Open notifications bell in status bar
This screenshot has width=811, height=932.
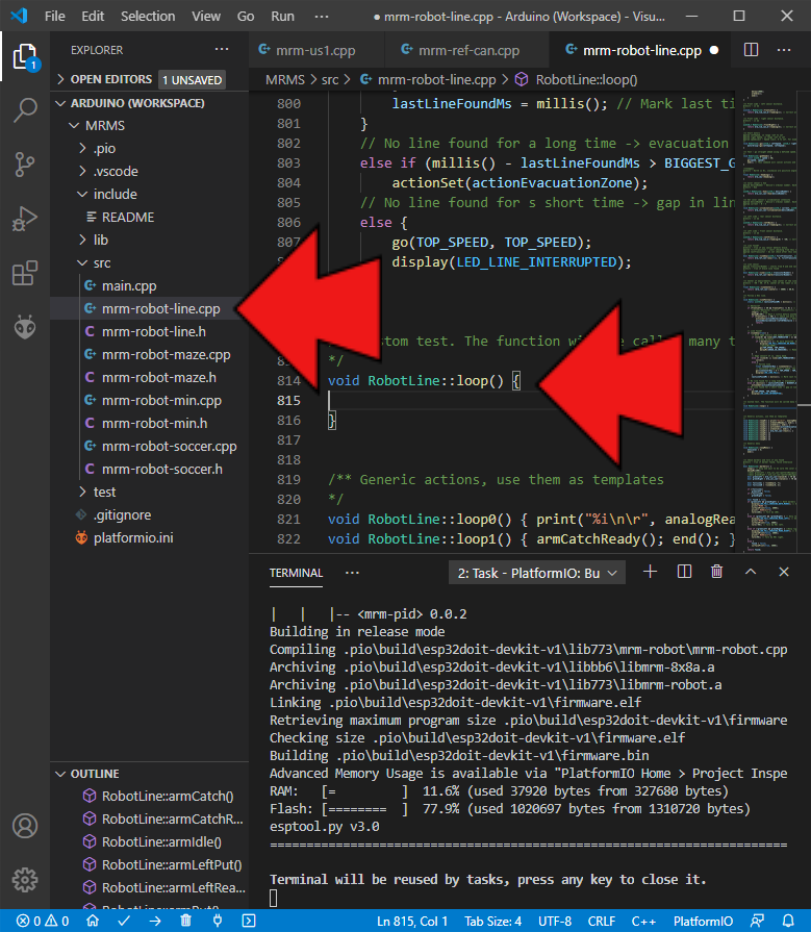[788, 921]
